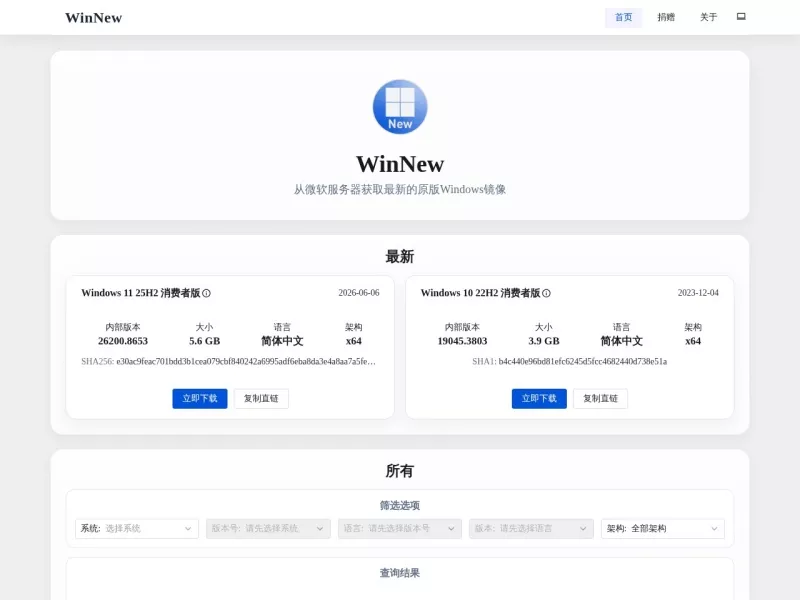Click the date 2023-12-04
The height and width of the screenshot is (600, 800).
point(698,293)
